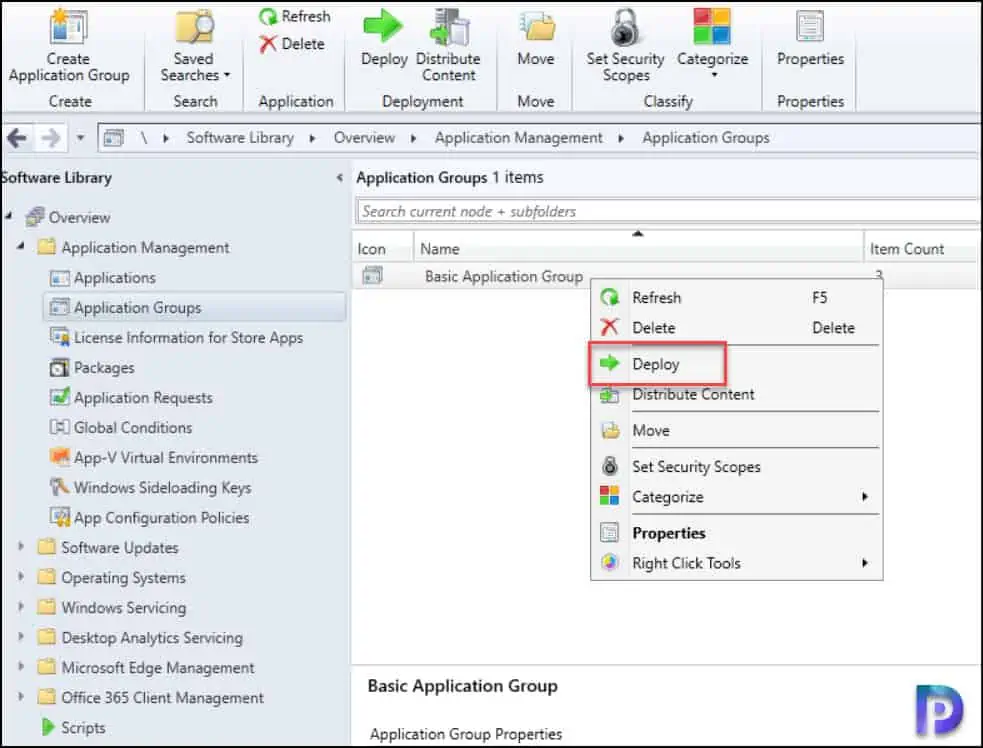Expand arrow after Software Library breadcrumb
983x748 pixels.
(x=312, y=138)
